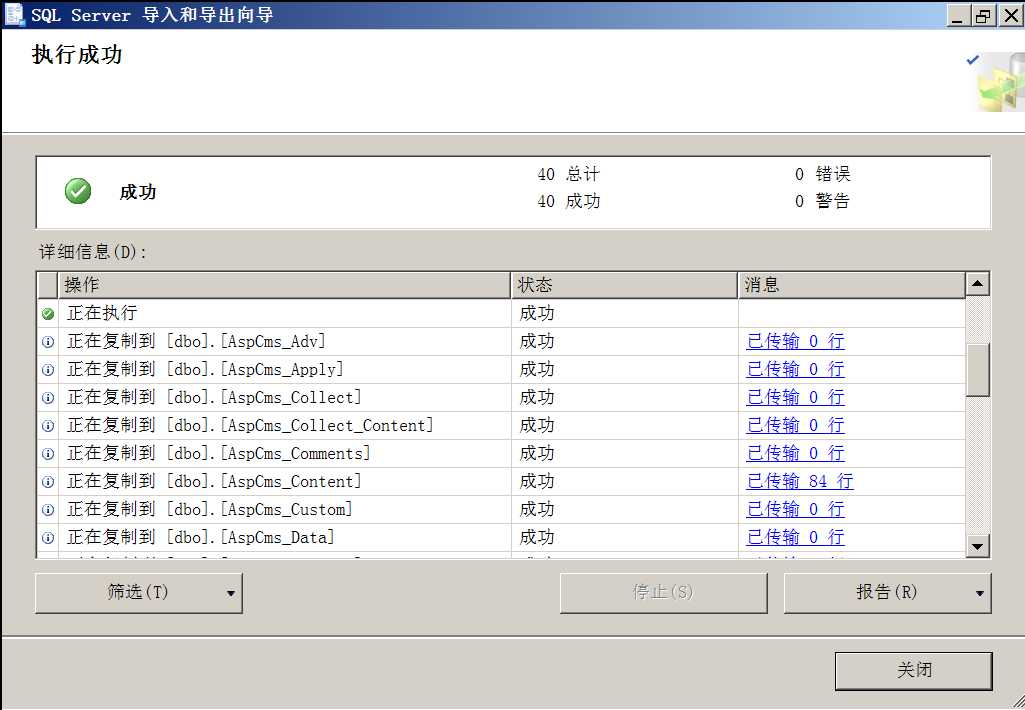This screenshot has height=710, width=1025.
Task: Click info icon for AspCms_Collect_Content row
Action: [48, 426]
